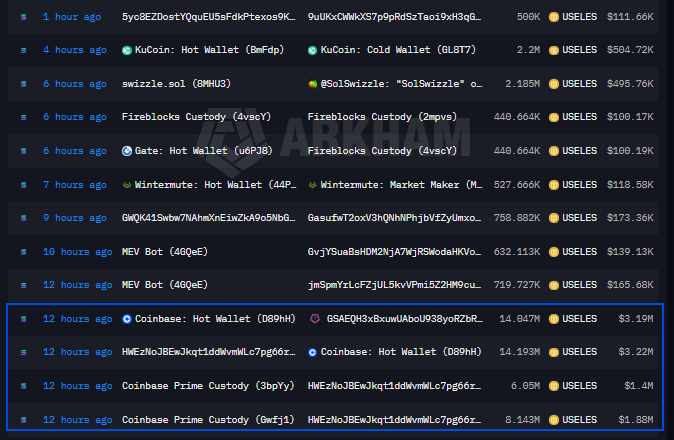
Task: Click the USELES coin icon in the $3.19M row
Action: point(554,319)
